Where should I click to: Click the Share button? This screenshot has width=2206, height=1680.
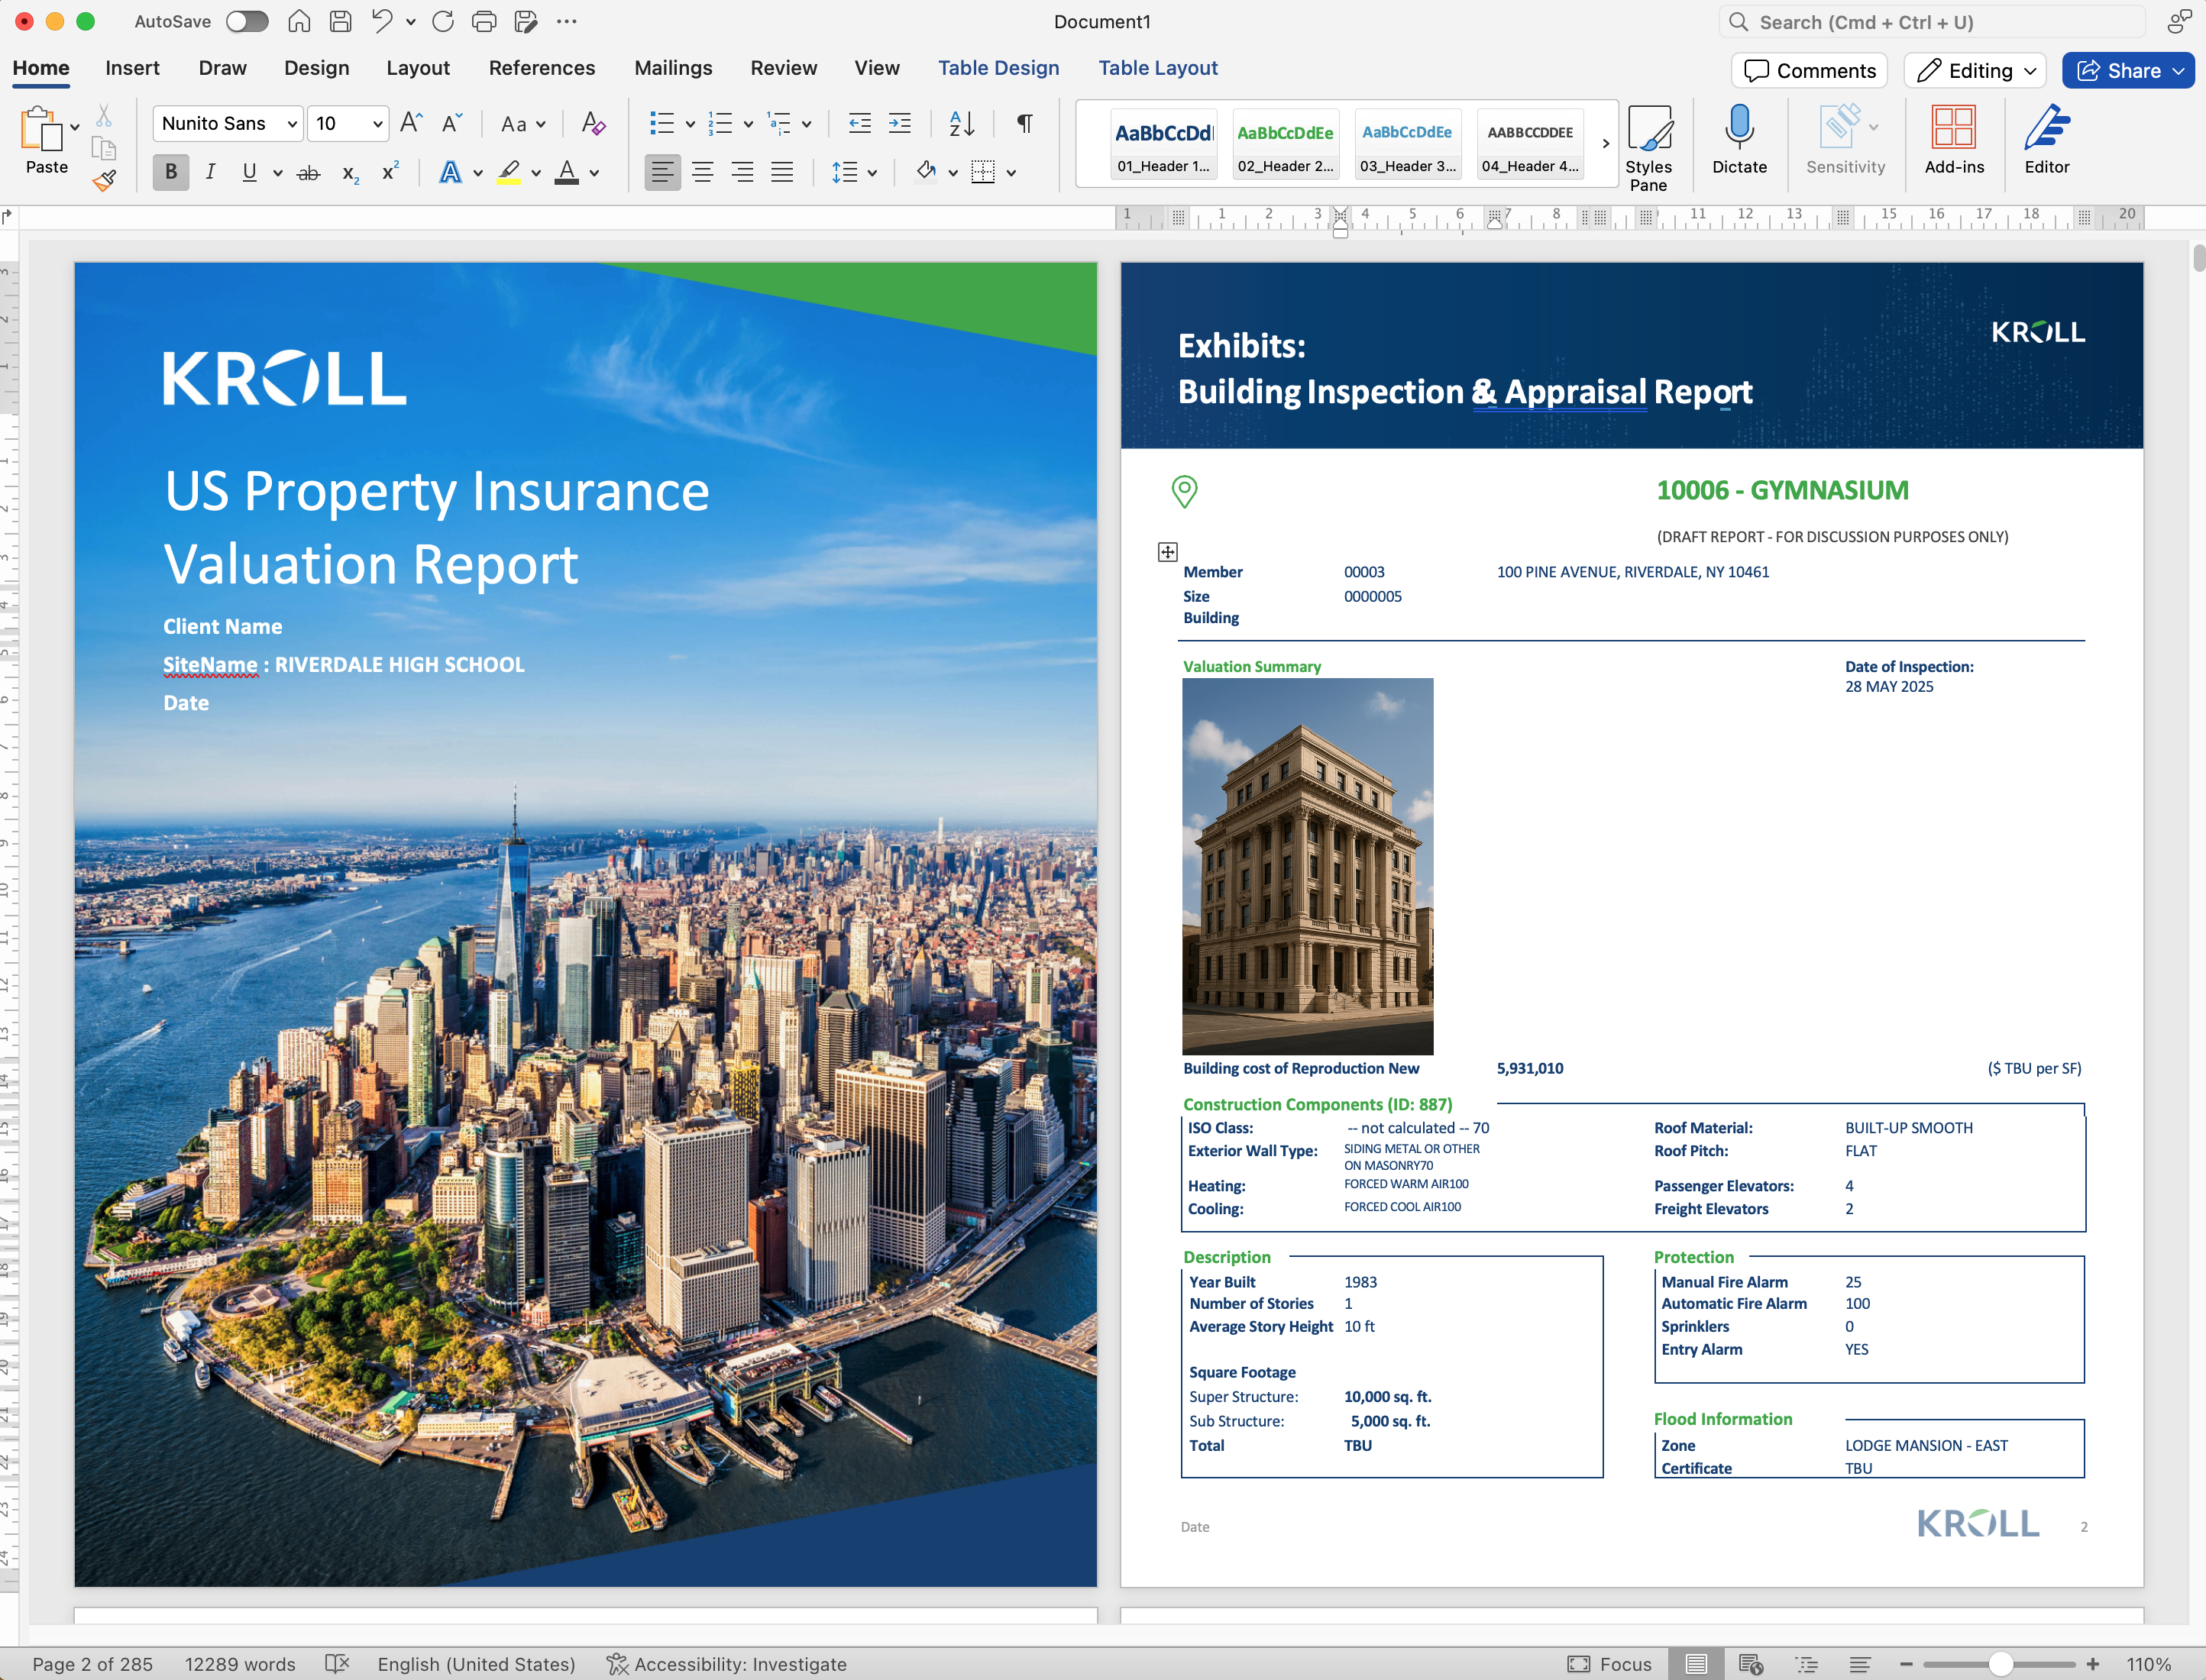pyautogui.click(x=2126, y=70)
